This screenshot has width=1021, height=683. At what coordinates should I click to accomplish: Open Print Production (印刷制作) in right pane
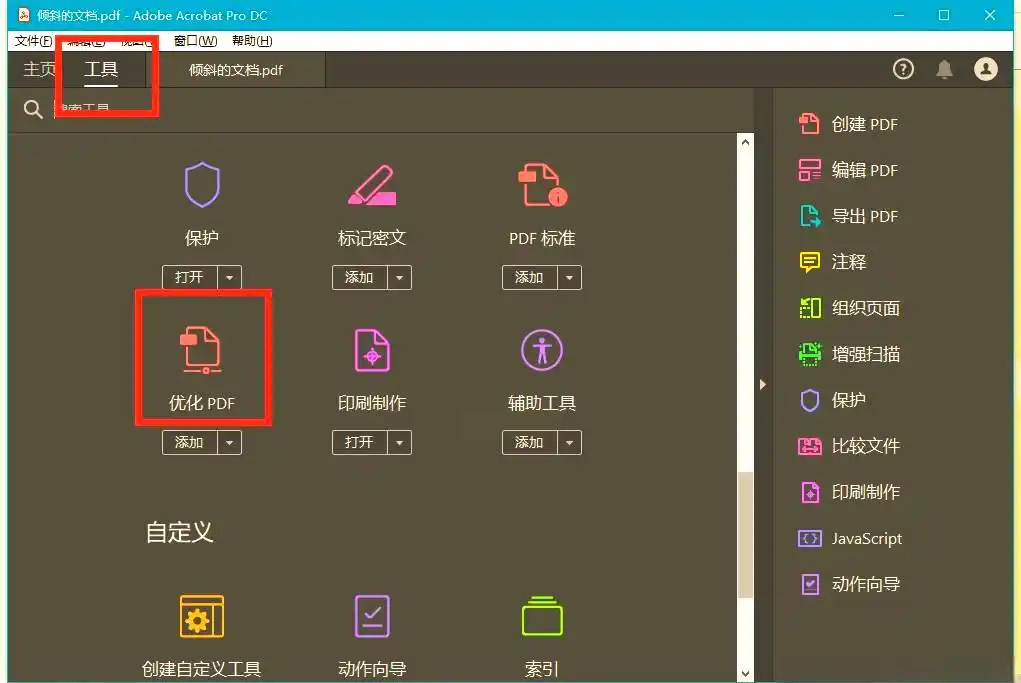849,492
